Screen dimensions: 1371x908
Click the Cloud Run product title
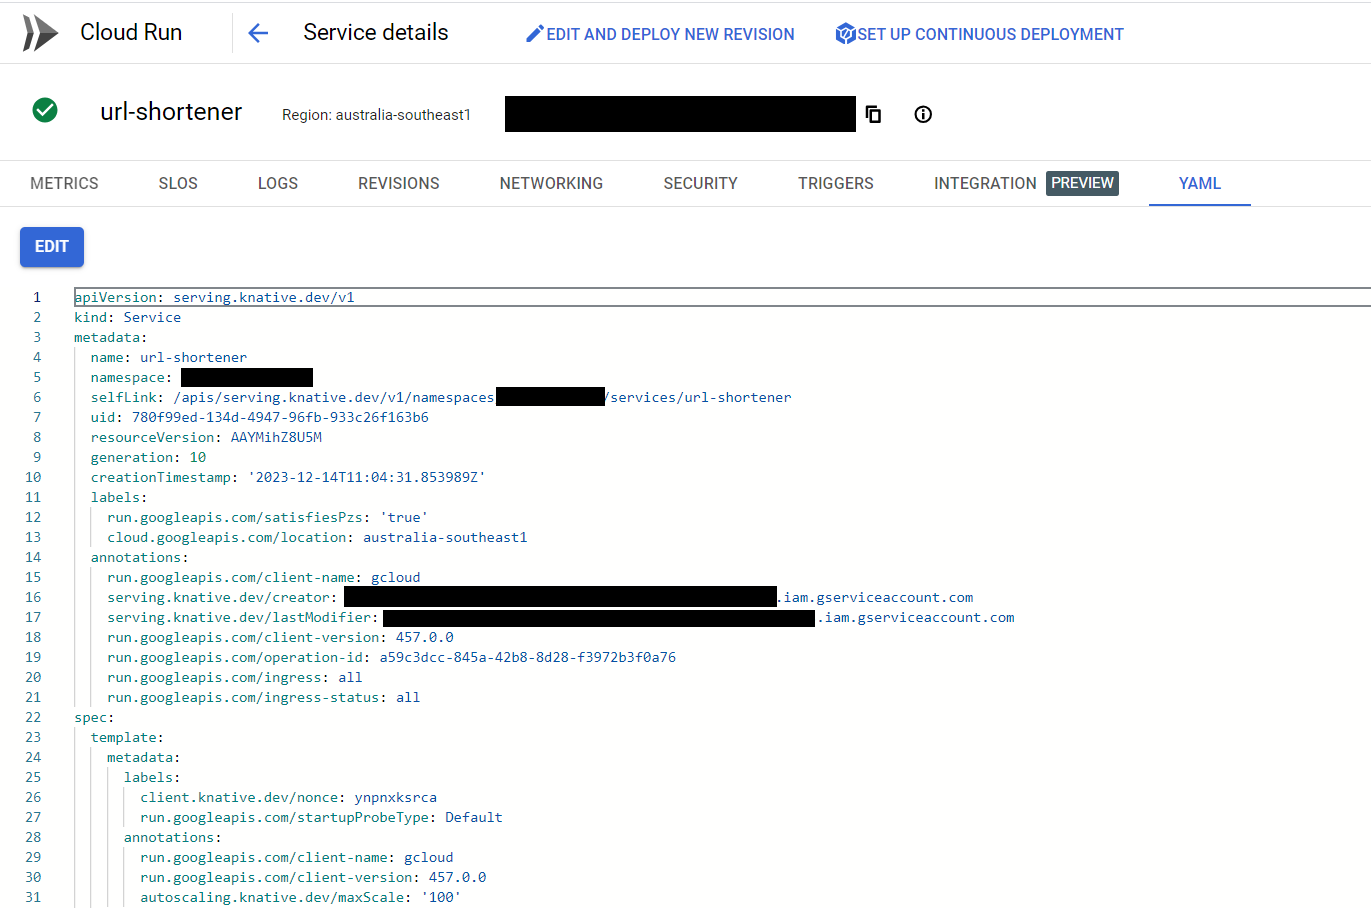(131, 32)
